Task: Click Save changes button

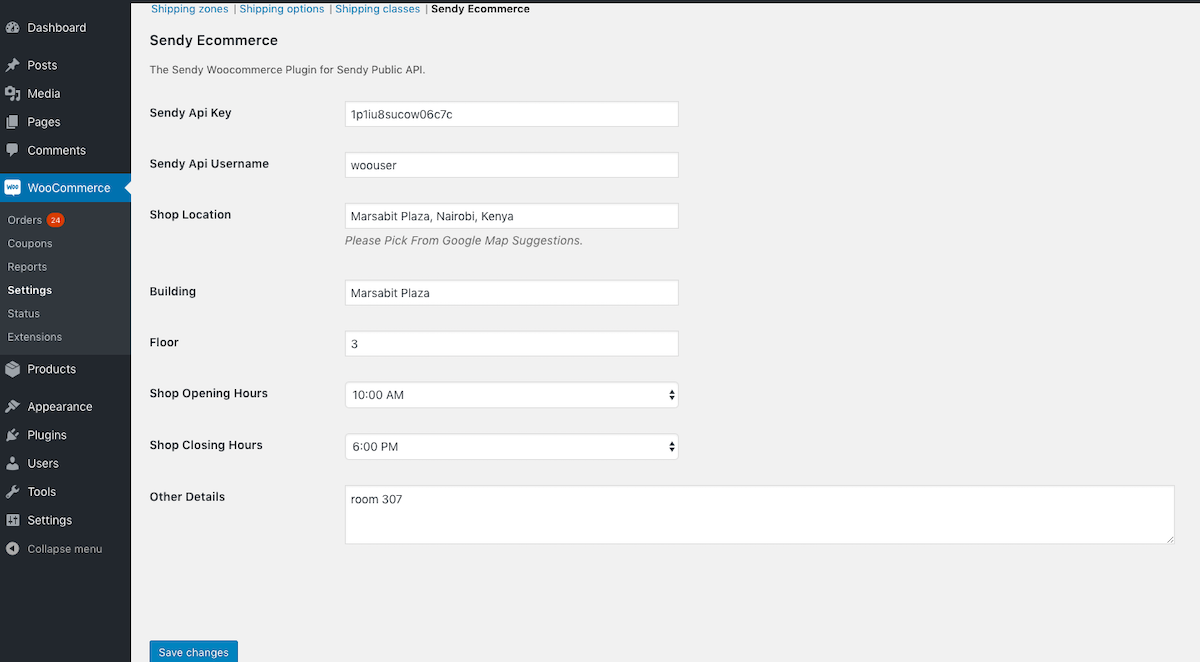Action: tap(194, 652)
